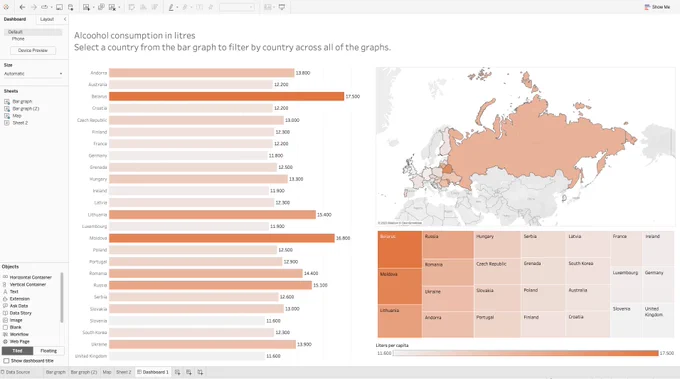Screen dimensions: 680x379
Task: Select Bar graph (2) in the Sheets list
Action: point(22,108)
